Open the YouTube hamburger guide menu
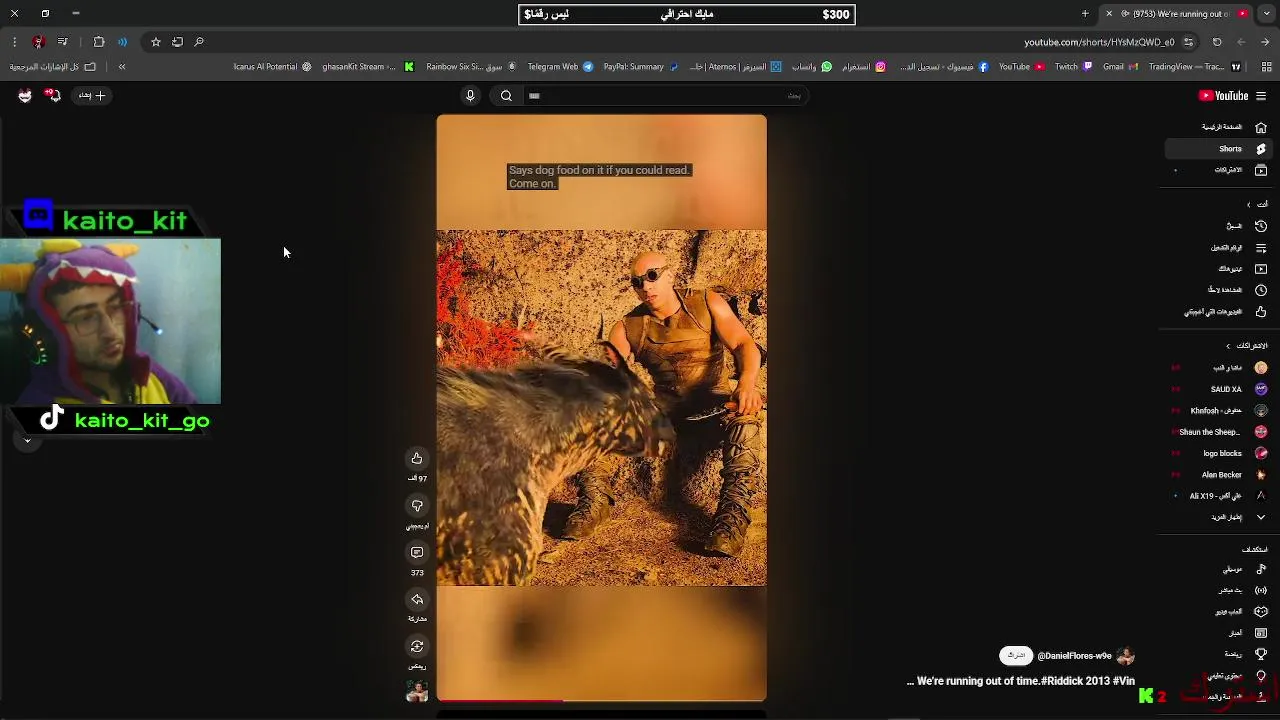1280x720 pixels. click(x=1261, y=96)
